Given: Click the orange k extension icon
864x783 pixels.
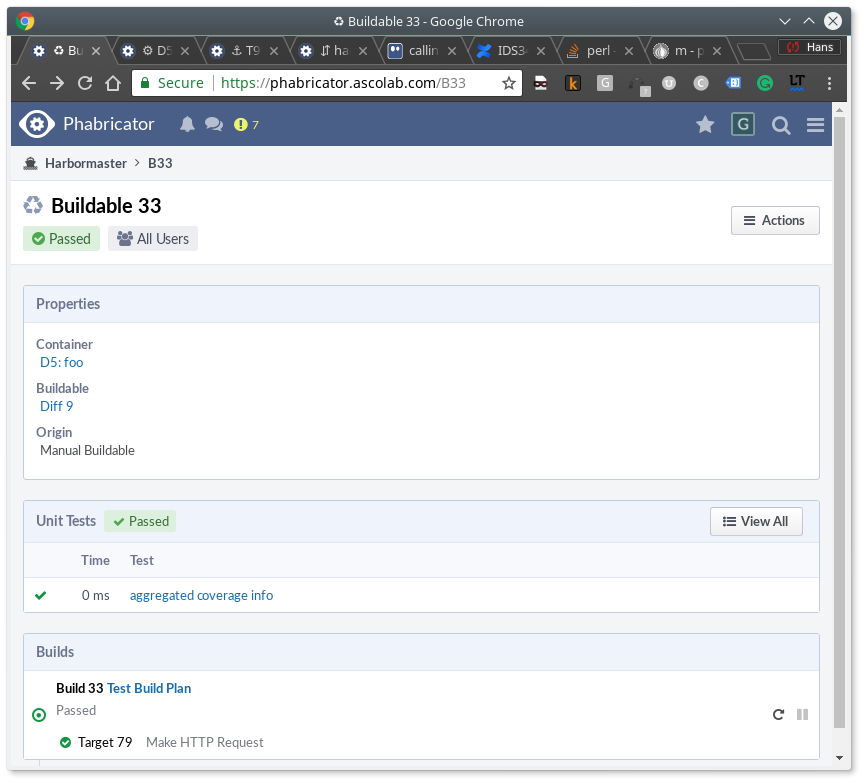Looking at the screenshot, I should click(x=573, y=83).
